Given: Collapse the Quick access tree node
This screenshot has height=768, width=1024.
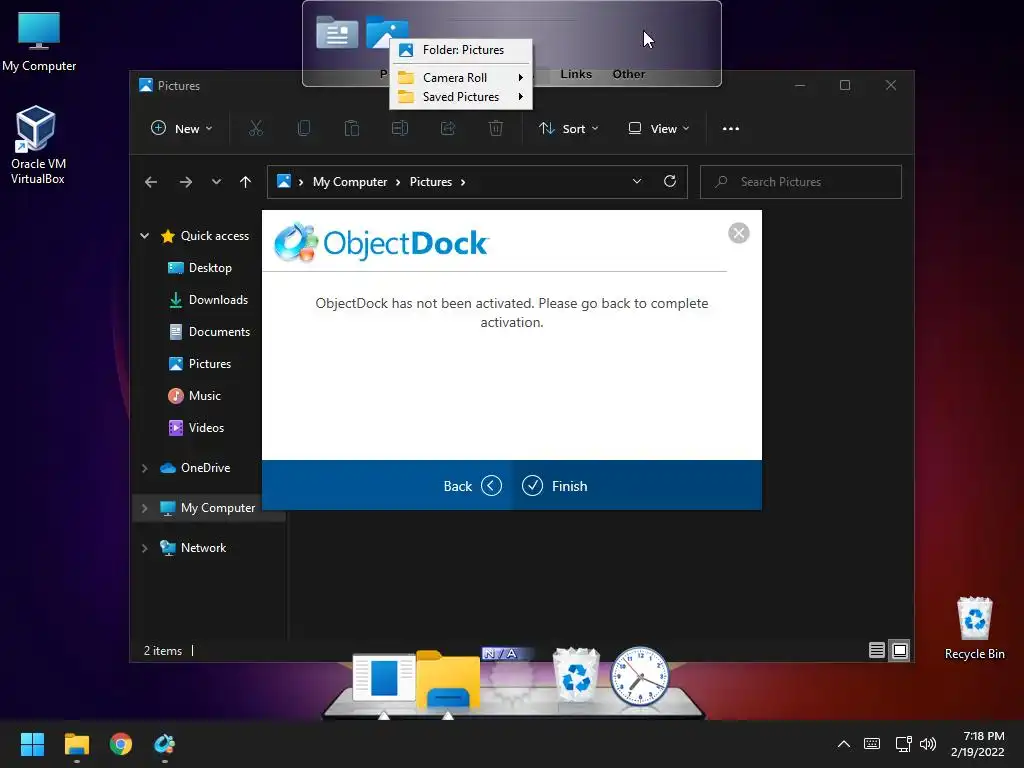Looking at the screenshot, I should tap(144, 236).
